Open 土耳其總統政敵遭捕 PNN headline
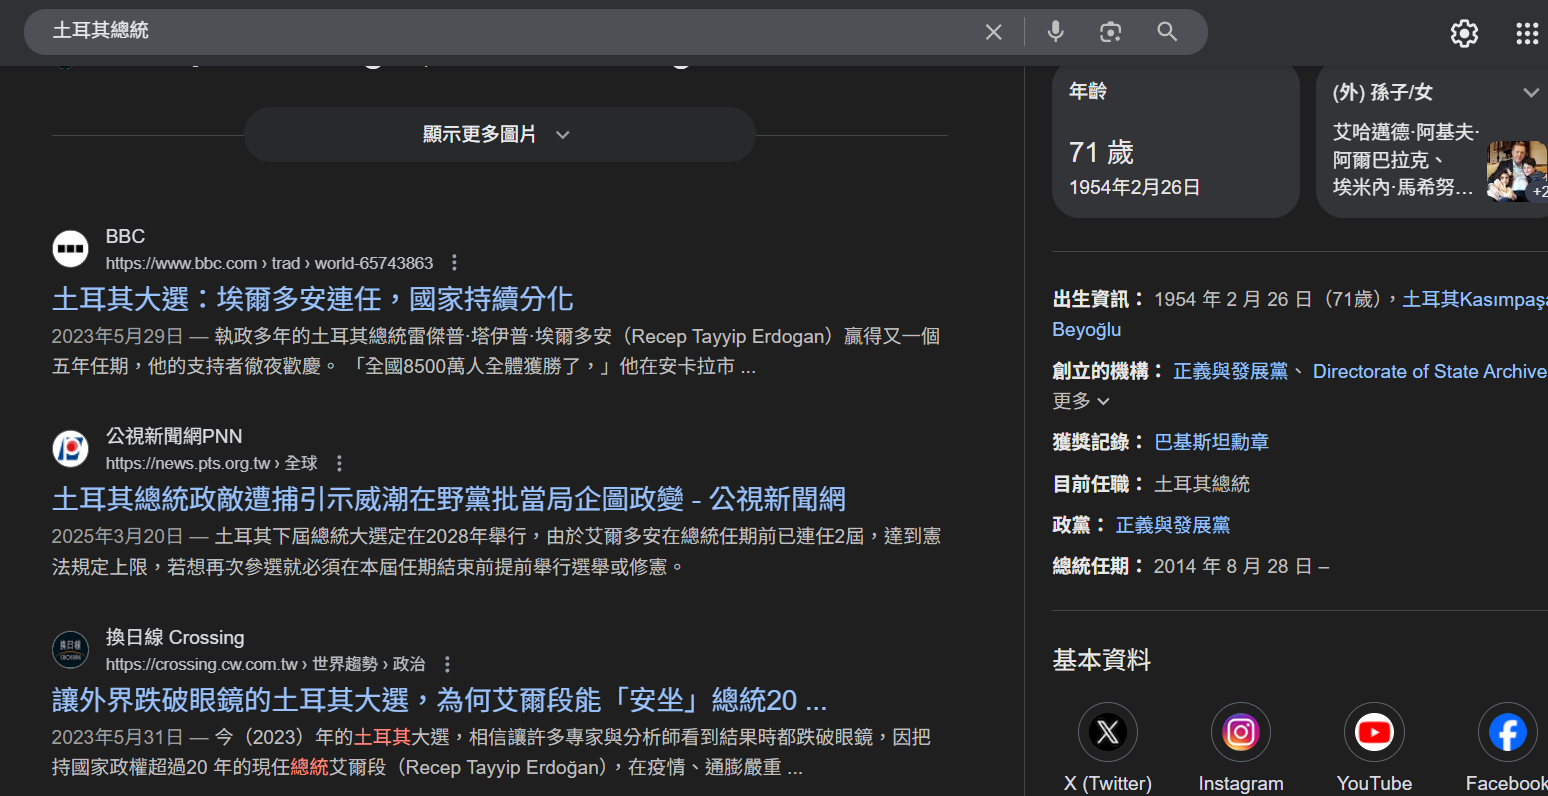The height and width of the screenshot is (796, 1548). [x=449, y=499]
